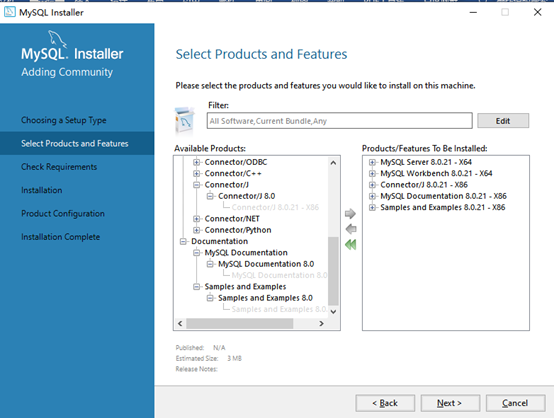Open the Check Requirements step
This screenshot has width=554, height=418.
(x=59, y=167)
